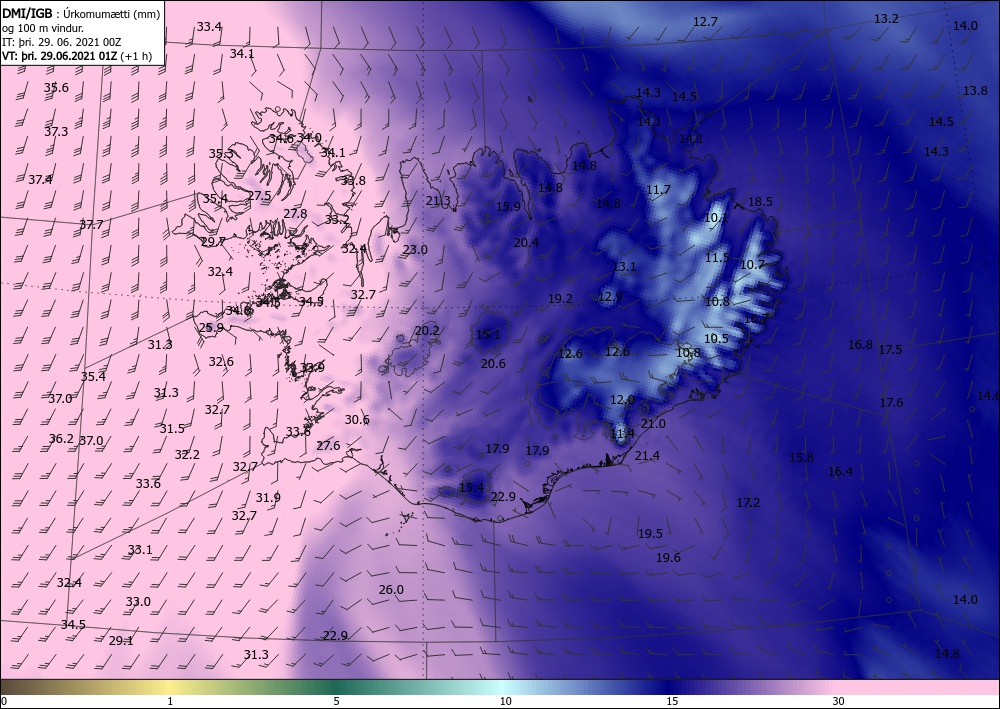Click the 33.4 value on the map
Screen dimensions: 1000x709
(x=209, y=27)
